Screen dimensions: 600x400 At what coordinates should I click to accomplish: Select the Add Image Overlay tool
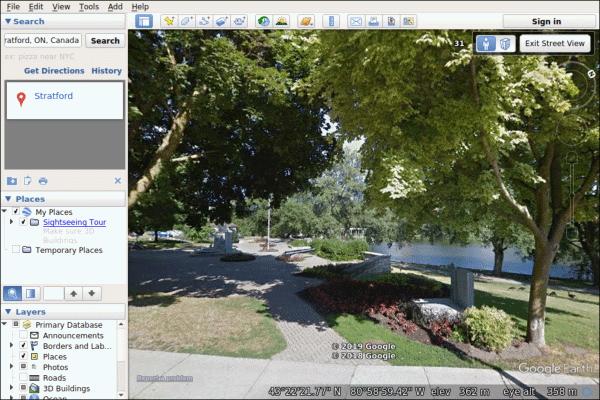point(222,21)
